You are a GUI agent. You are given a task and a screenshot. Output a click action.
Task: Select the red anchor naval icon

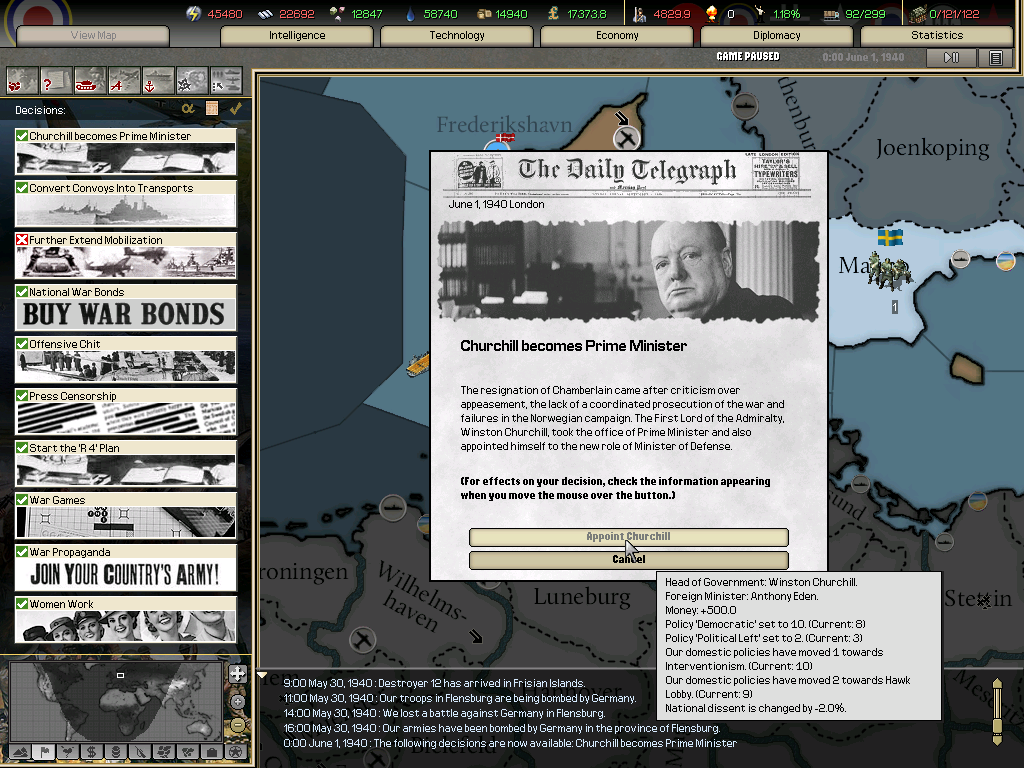tap(158, 81)
